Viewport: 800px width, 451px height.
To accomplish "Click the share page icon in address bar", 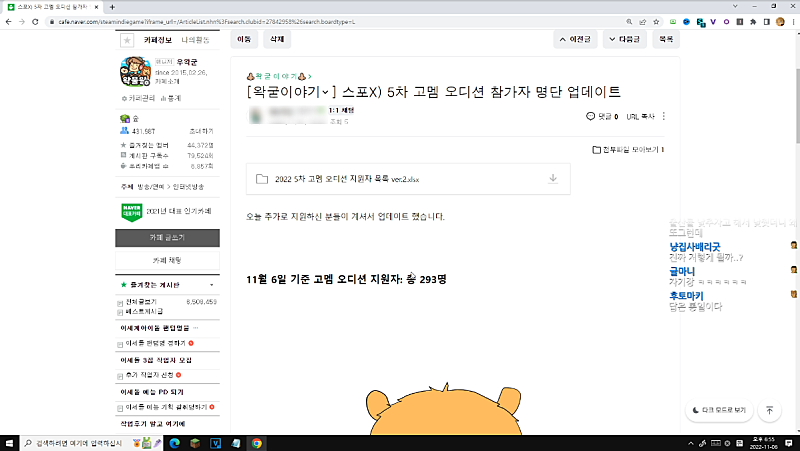I will click(642, 22).
